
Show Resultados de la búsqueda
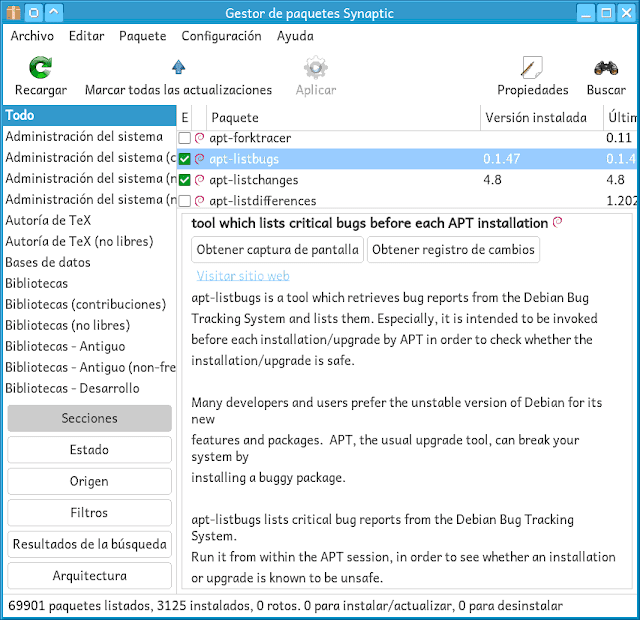tap(89, 544)
